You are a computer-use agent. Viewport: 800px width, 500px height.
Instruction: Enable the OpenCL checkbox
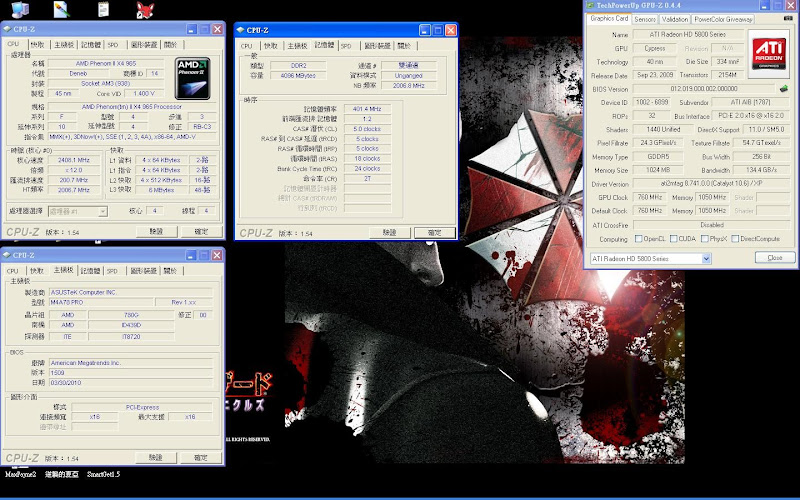(638, 239)
